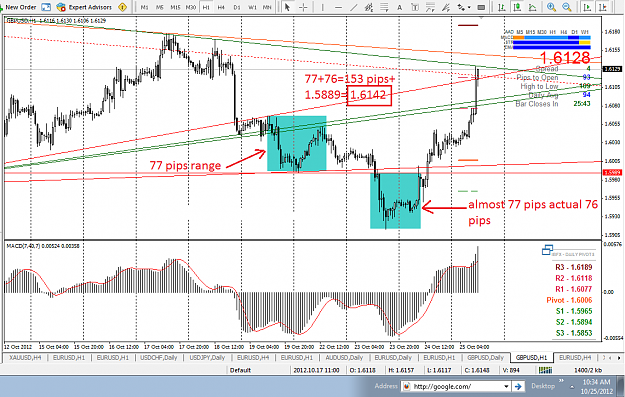Image resolution: width=625 pixels, height=397 pixels.
Task: Toggle chart shift from right border
Action: (x=603, y=7)
